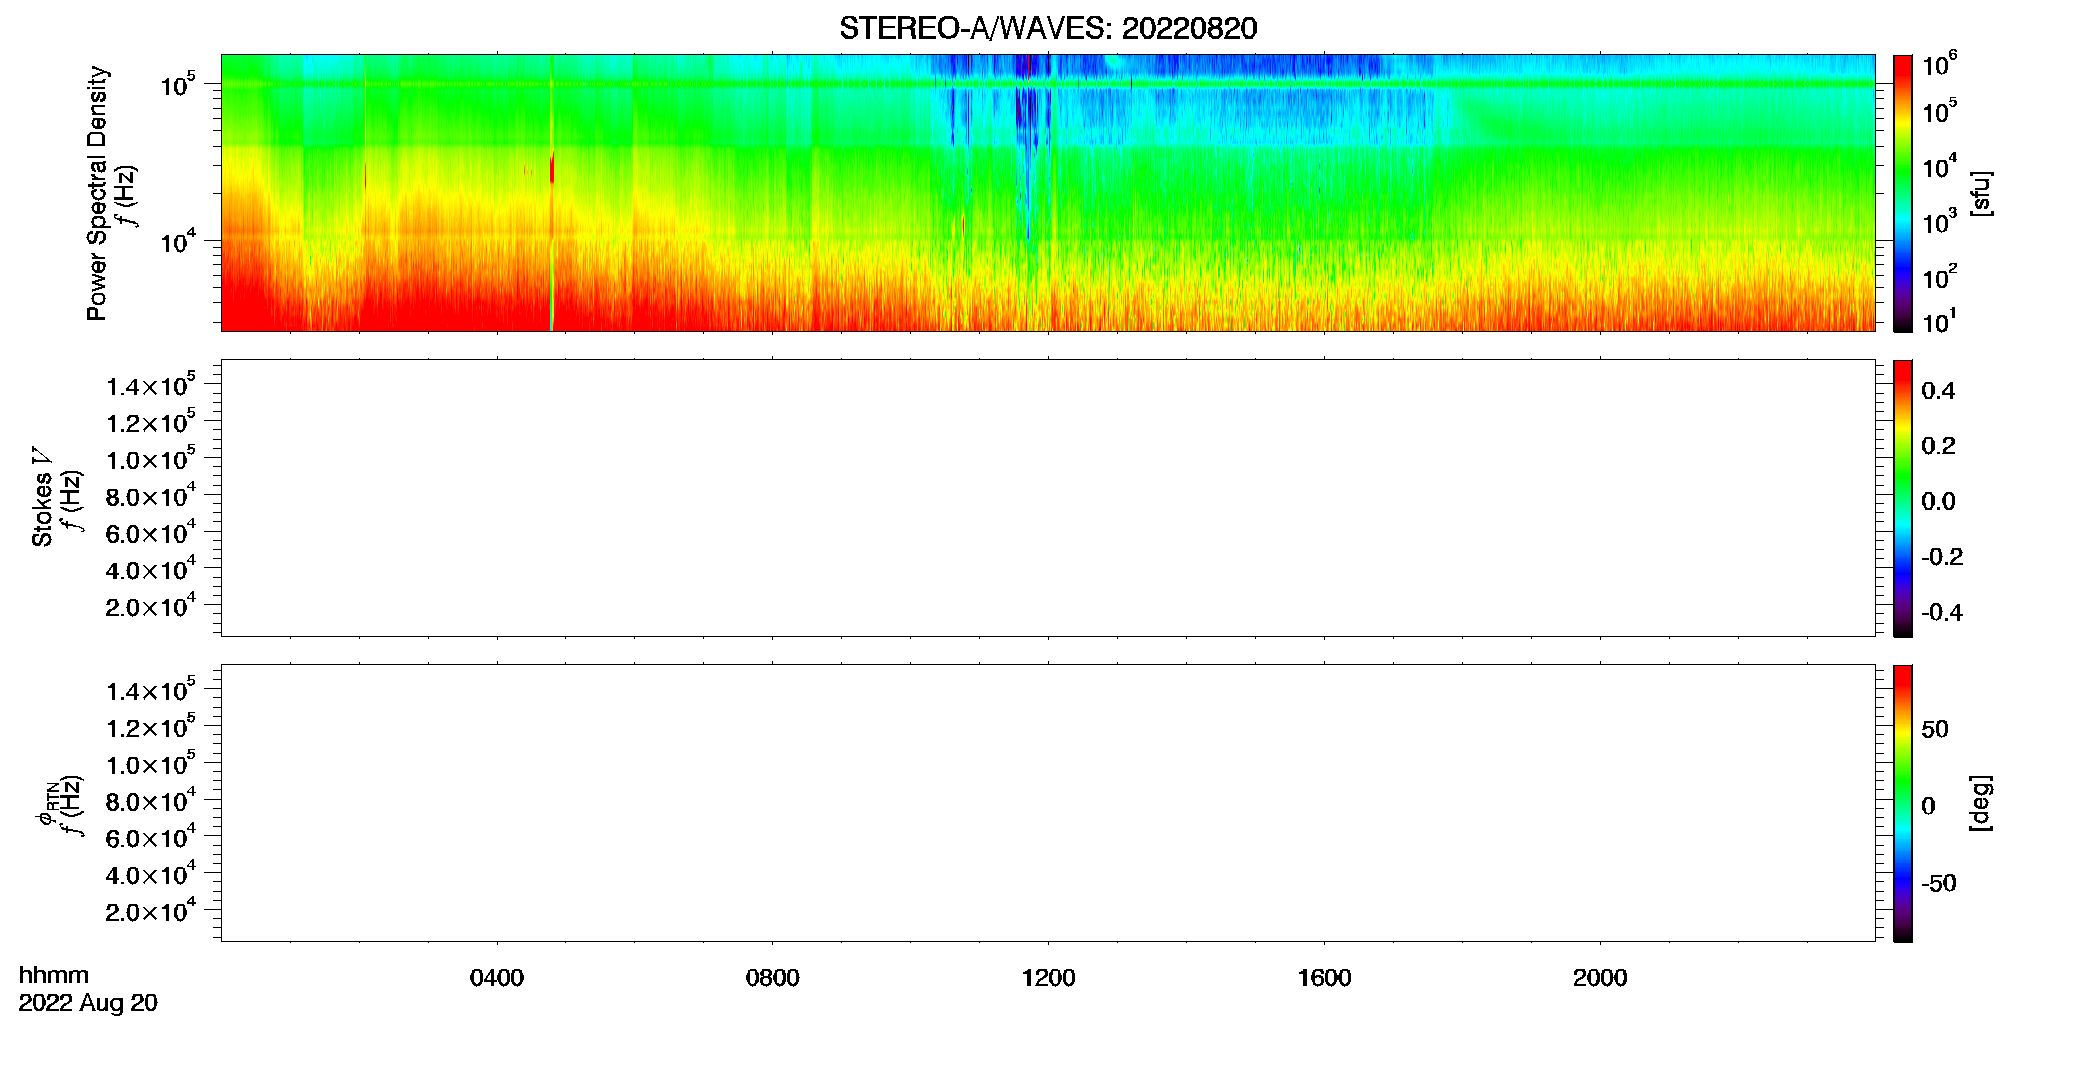Click the 1.0×10^5 tick of the φ RTN panel

[150, 763]
